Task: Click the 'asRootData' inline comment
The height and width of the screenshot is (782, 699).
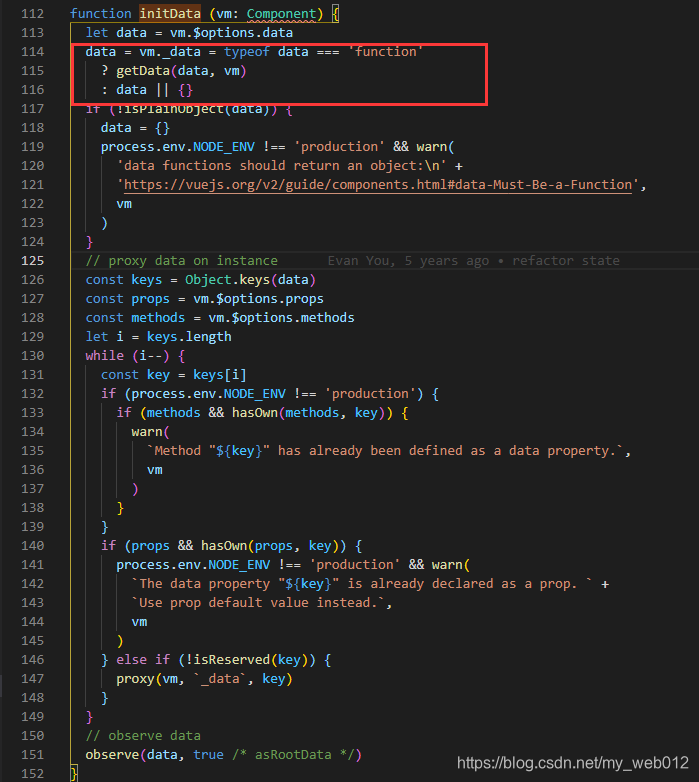Action: pyautogui.click(x=293, y=755)
